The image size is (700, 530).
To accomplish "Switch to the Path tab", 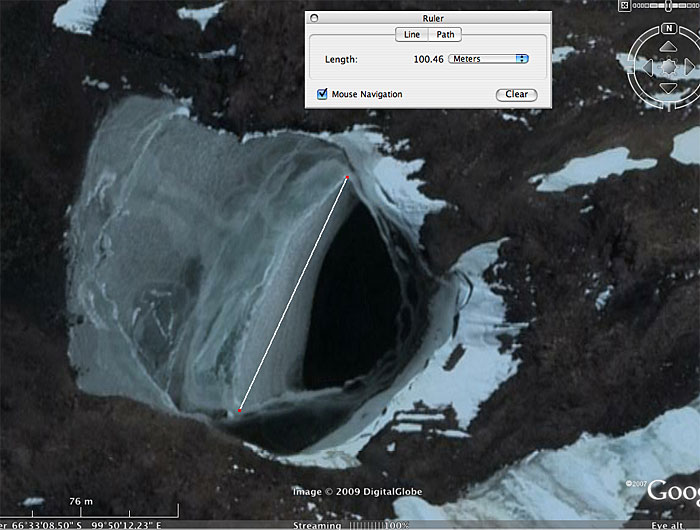I will tap(445, 34).
